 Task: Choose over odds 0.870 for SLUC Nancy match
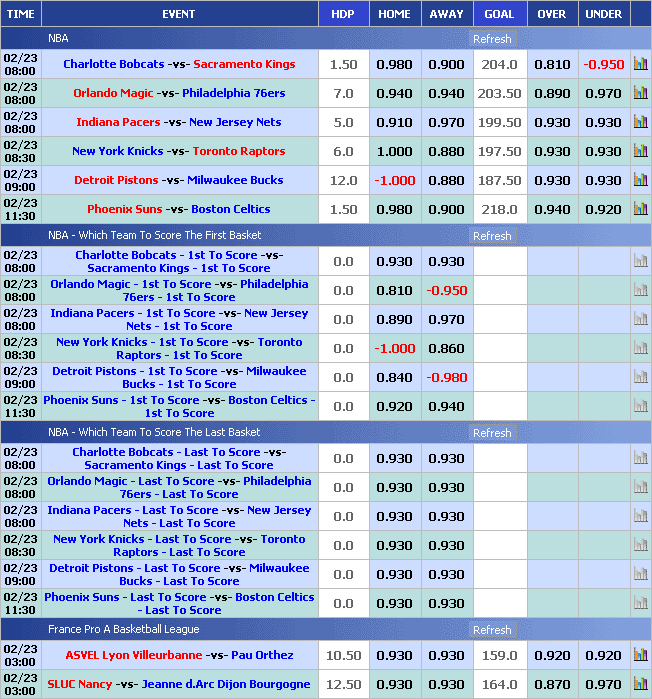pyautogui.click(x=552, y=684)
